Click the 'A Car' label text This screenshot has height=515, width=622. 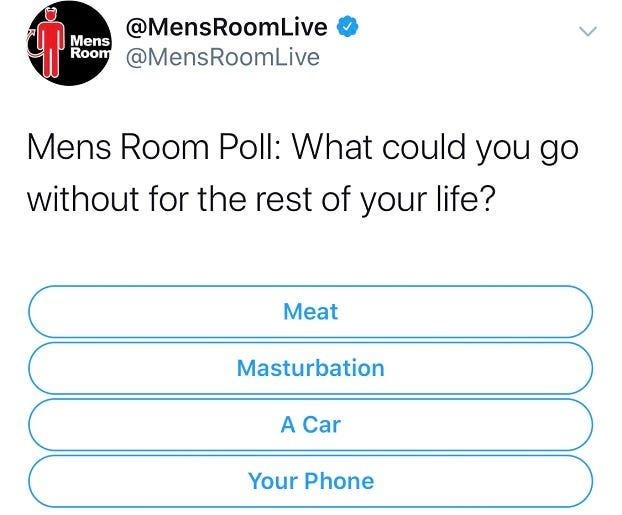(x=311, y=425)
